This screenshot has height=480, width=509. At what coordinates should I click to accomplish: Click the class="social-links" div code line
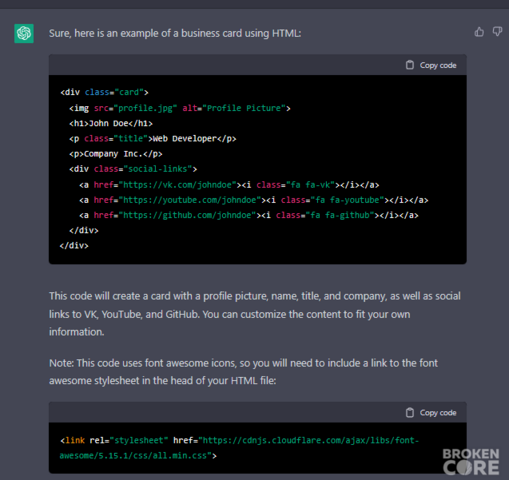pyautogui.click(x=133, y=169)
